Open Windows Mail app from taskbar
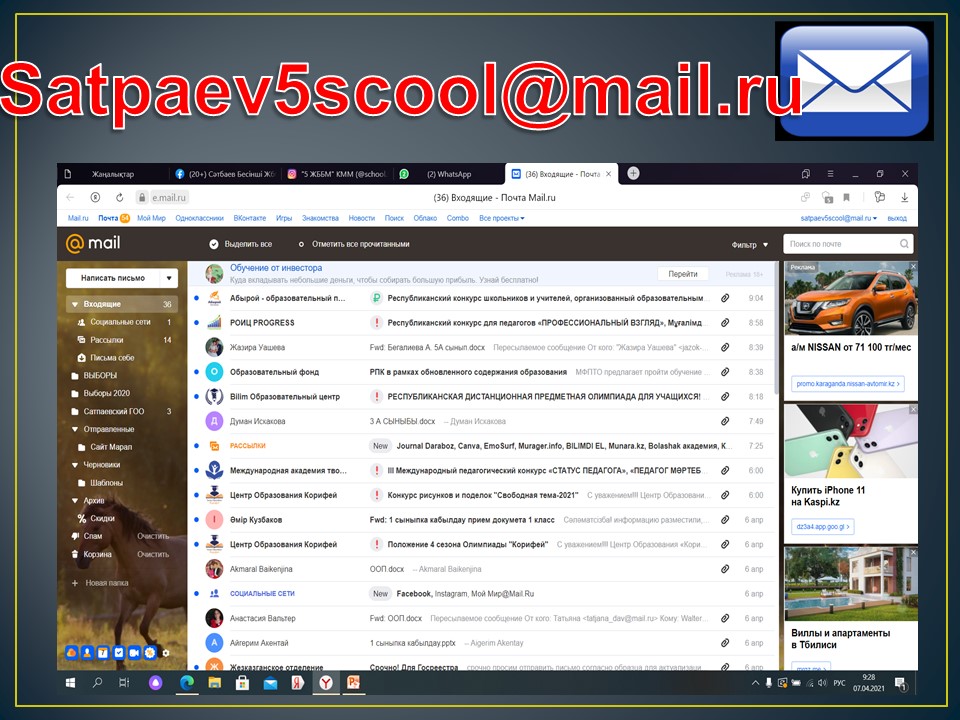Image resolution: width=960 pixels, height=720 pixels. (x=270, y=683)
